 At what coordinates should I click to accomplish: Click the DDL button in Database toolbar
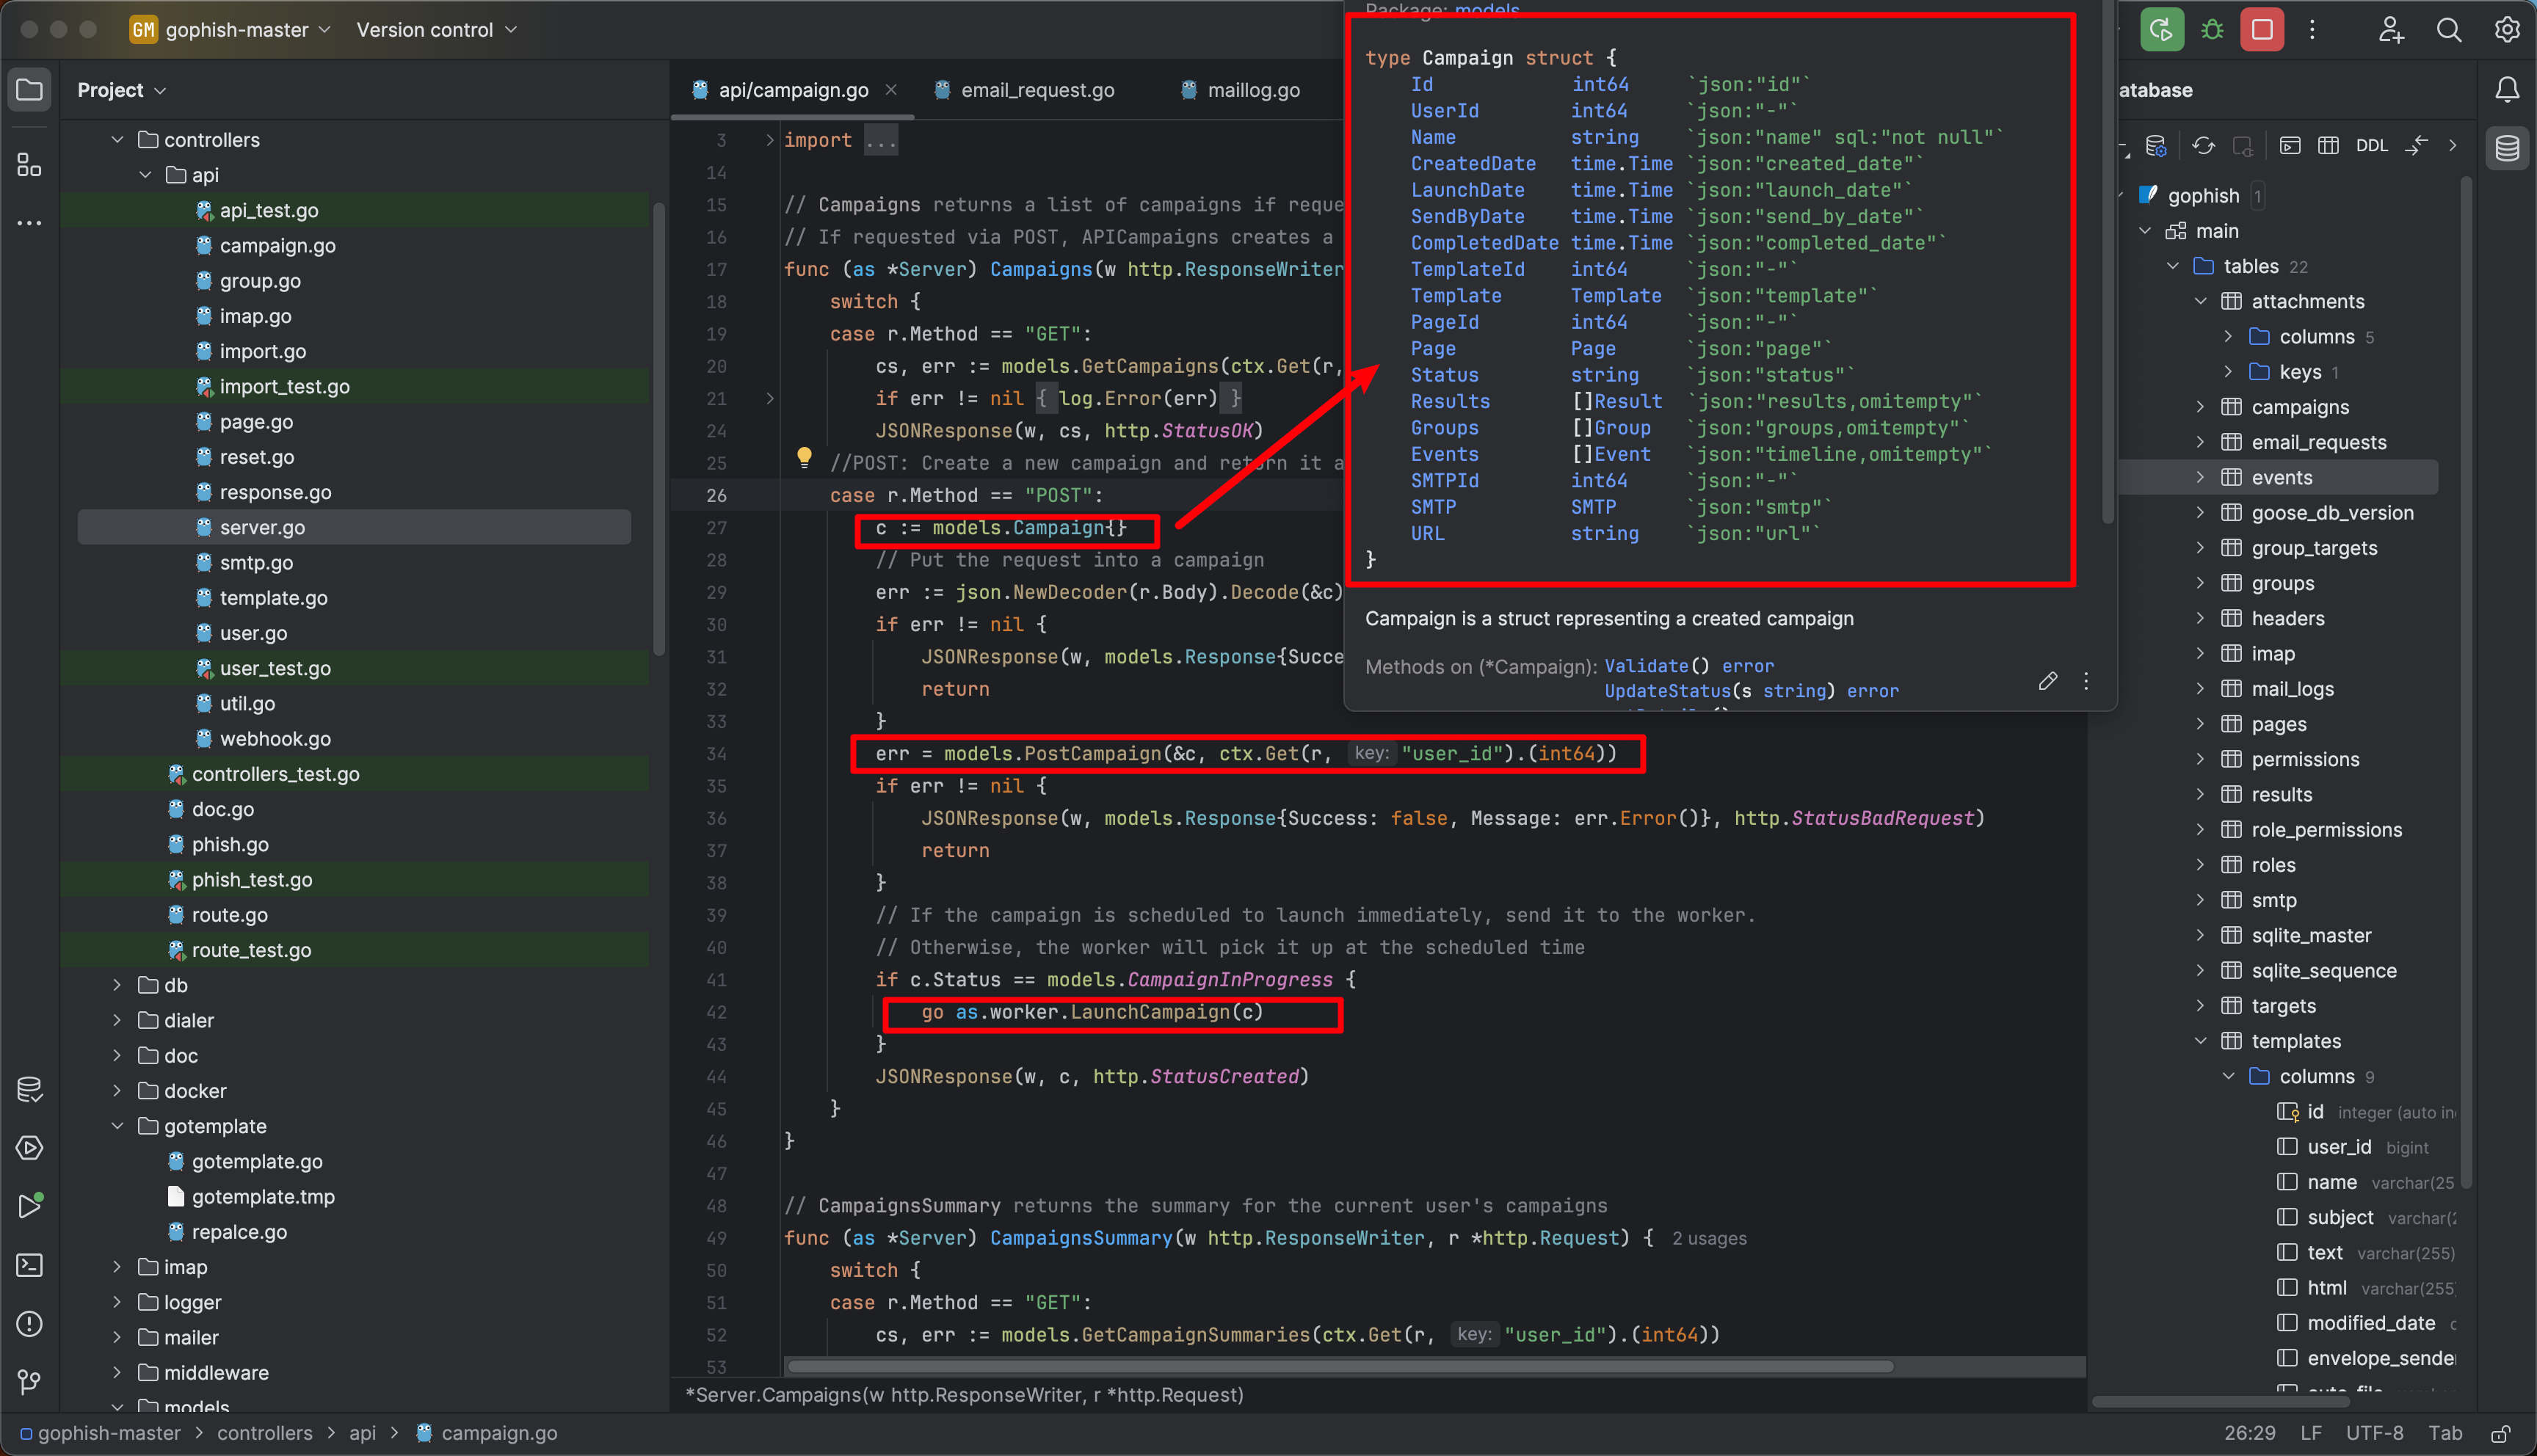(2371, 146)
